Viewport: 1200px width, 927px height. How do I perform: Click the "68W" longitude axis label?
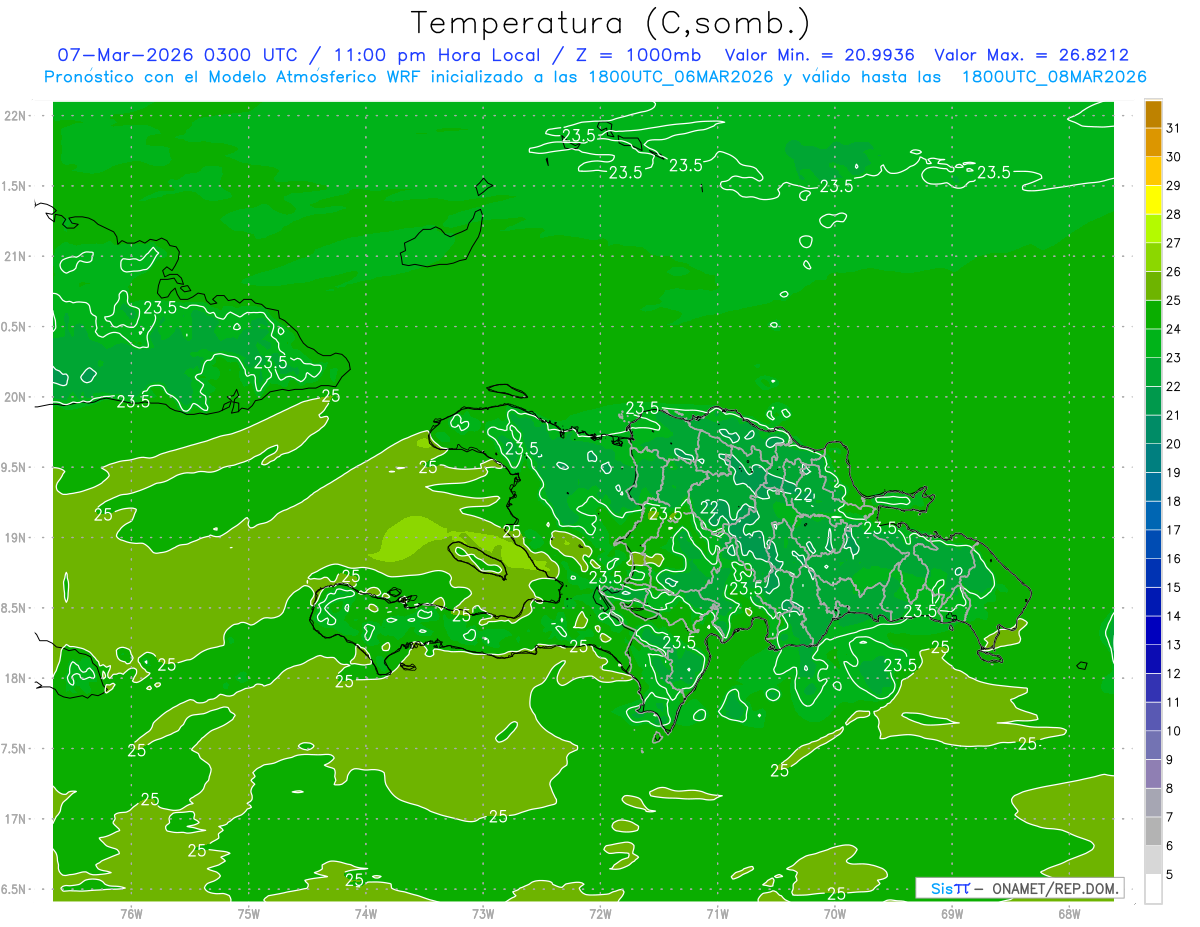coord(1069,913)
